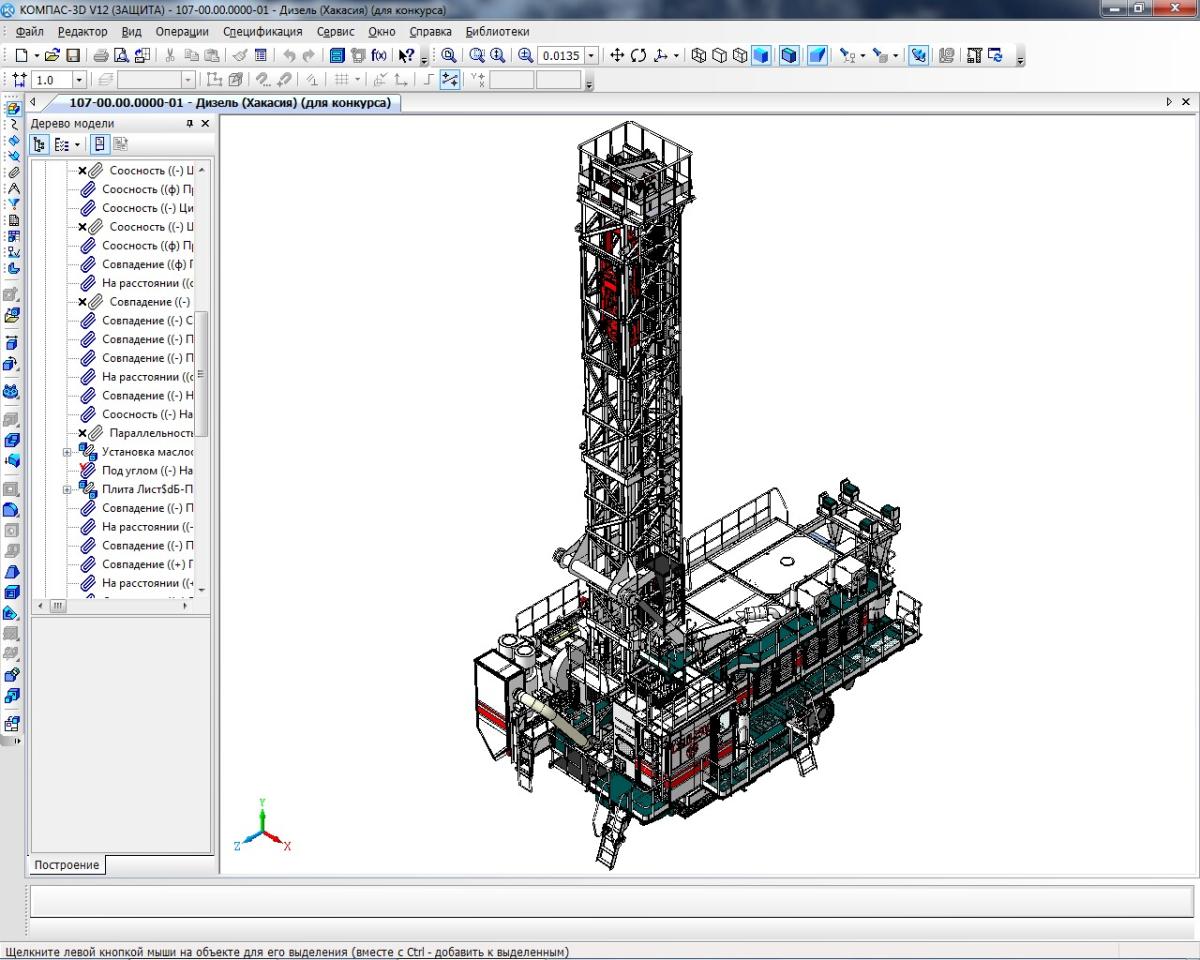1200x960 pixels.
Task: Click the Rotate view icon
Action: [x=638, y=56]
